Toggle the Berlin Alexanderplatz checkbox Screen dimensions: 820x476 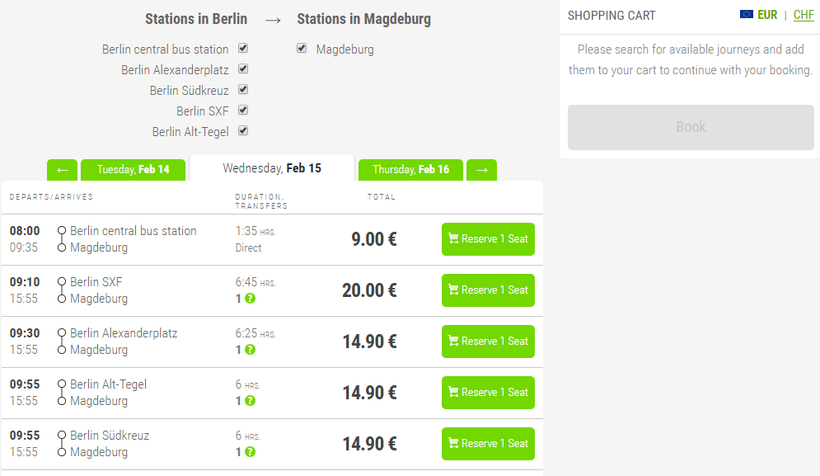tap(243, 69)
